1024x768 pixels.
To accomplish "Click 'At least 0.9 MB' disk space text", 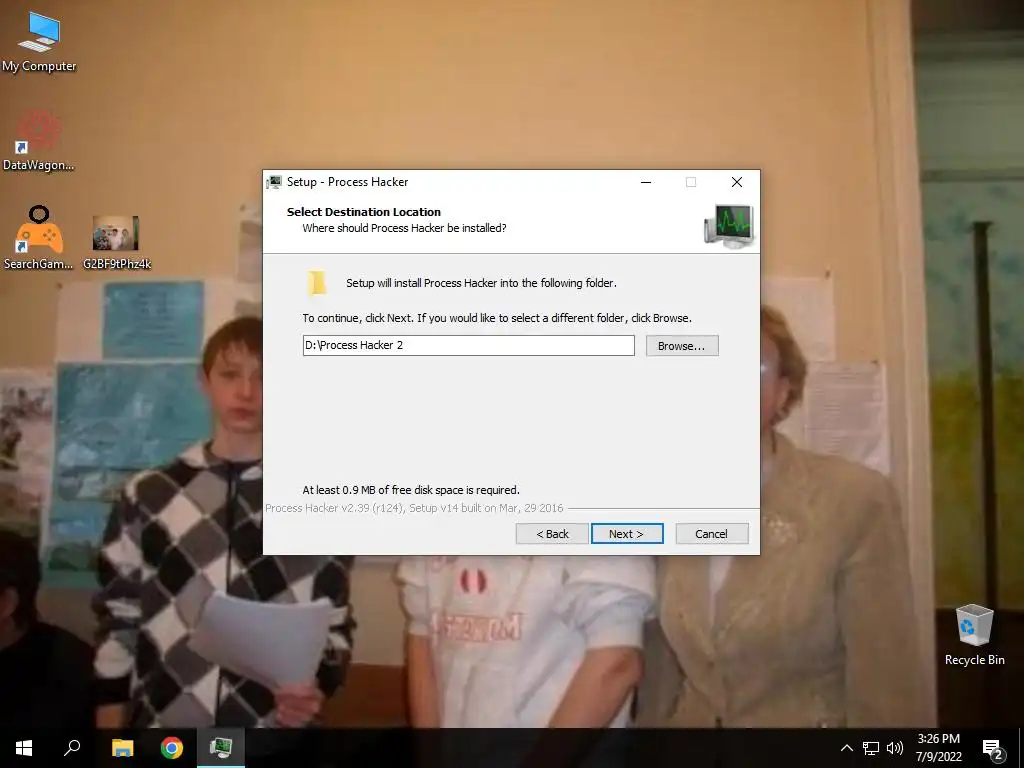I will click(x=411, y=490).
